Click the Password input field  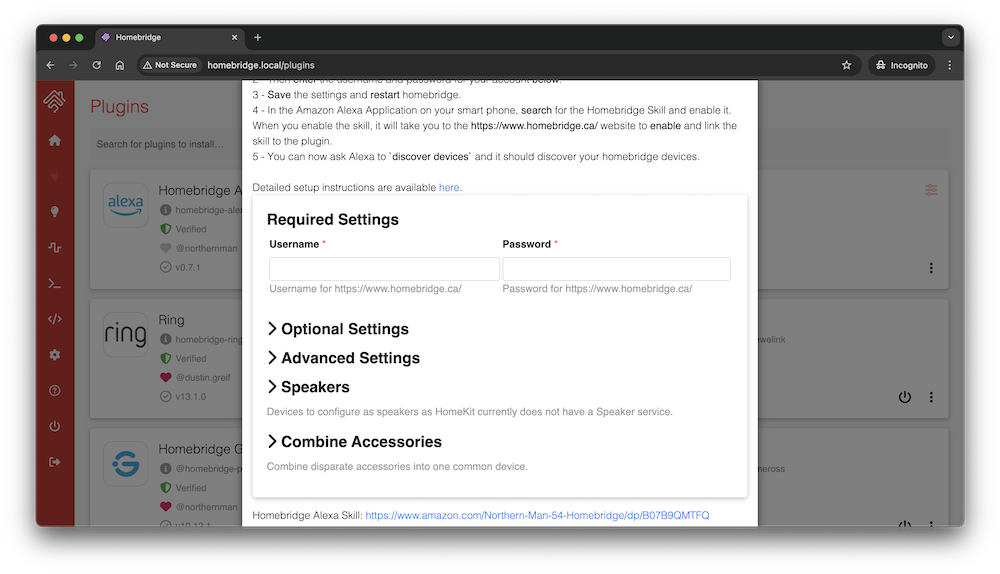coord(616,269)
